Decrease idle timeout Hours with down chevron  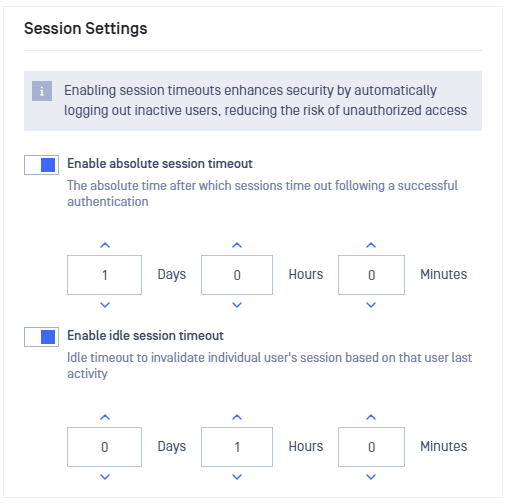(x=237, y=477)
